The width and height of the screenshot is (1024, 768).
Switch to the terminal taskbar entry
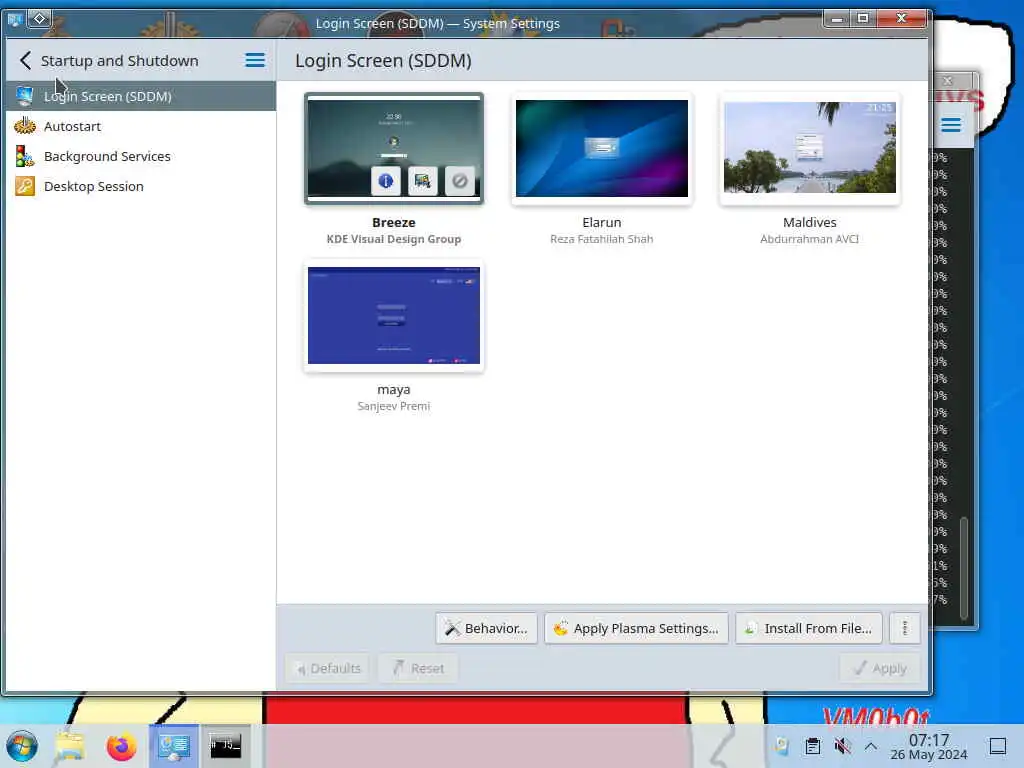coord(225,746)
